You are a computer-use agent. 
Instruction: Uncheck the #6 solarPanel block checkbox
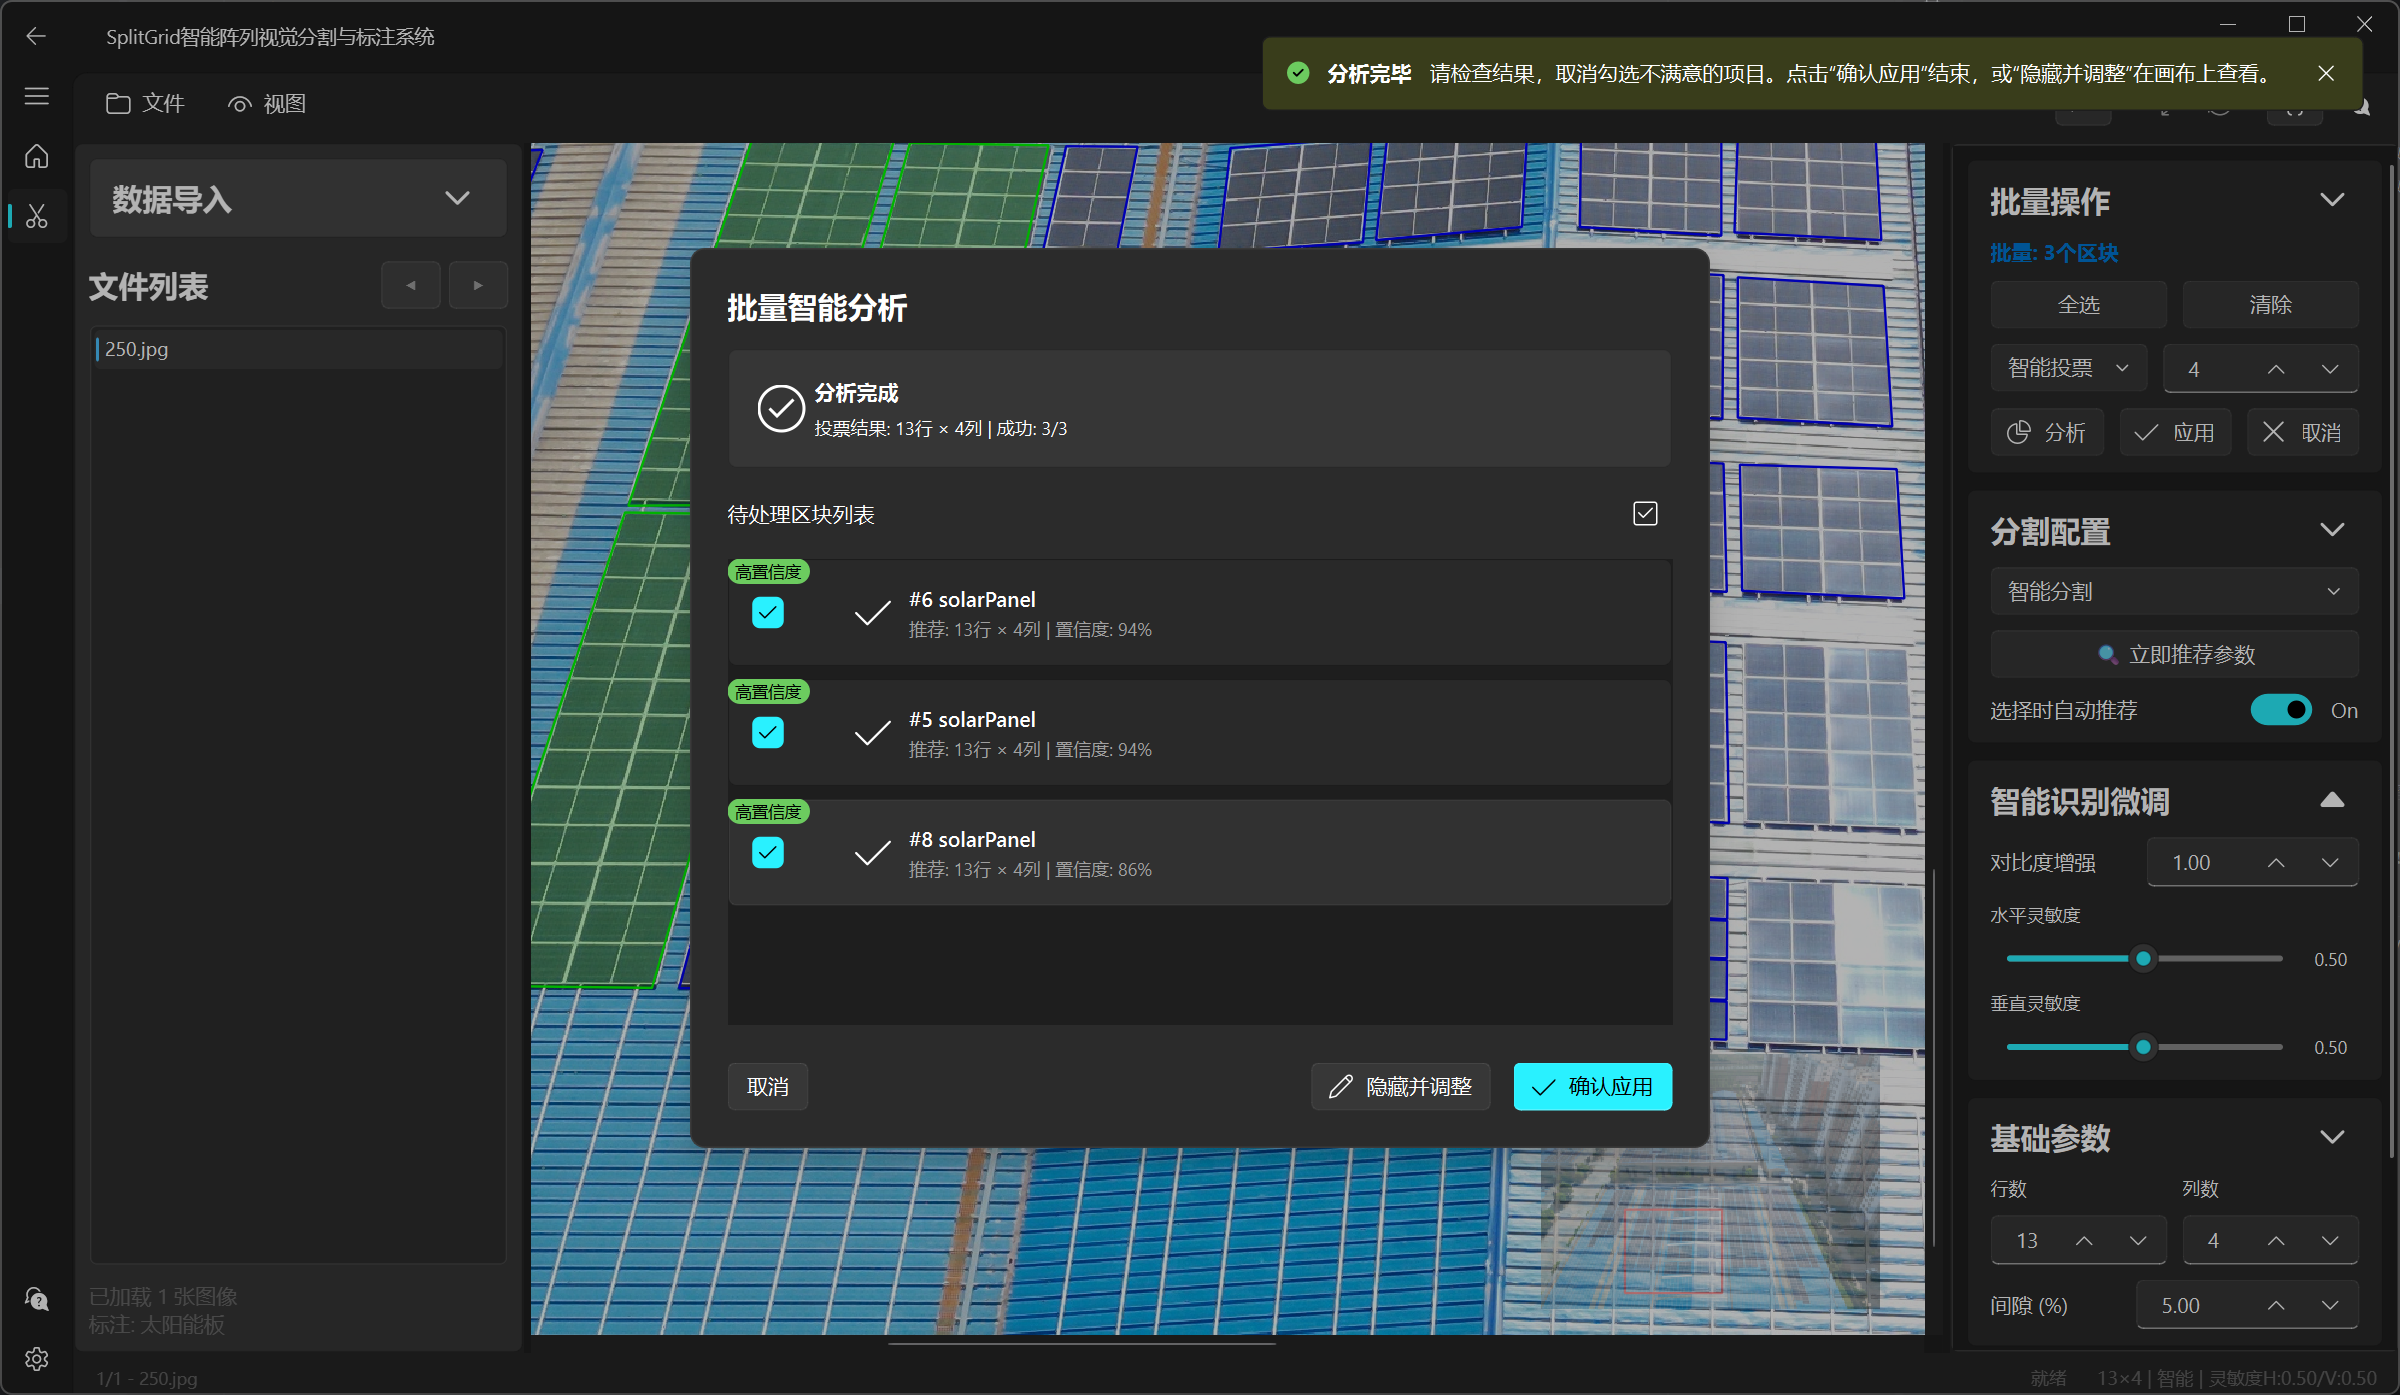[x=768, y=612]
